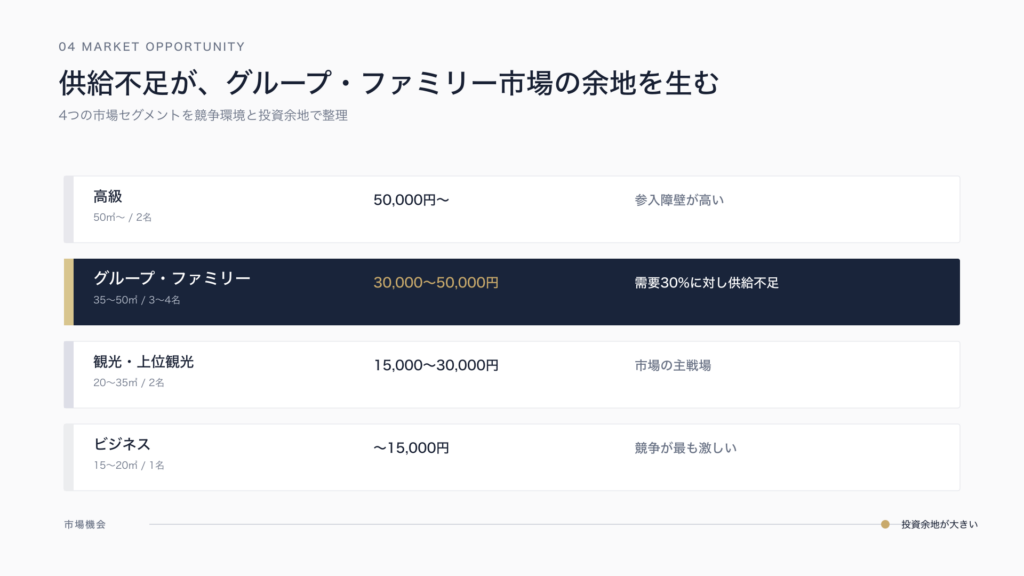Click the 投資余地が大きい legend label
1024x576 pixels.
pyautogui.click(x=940, y=524)
